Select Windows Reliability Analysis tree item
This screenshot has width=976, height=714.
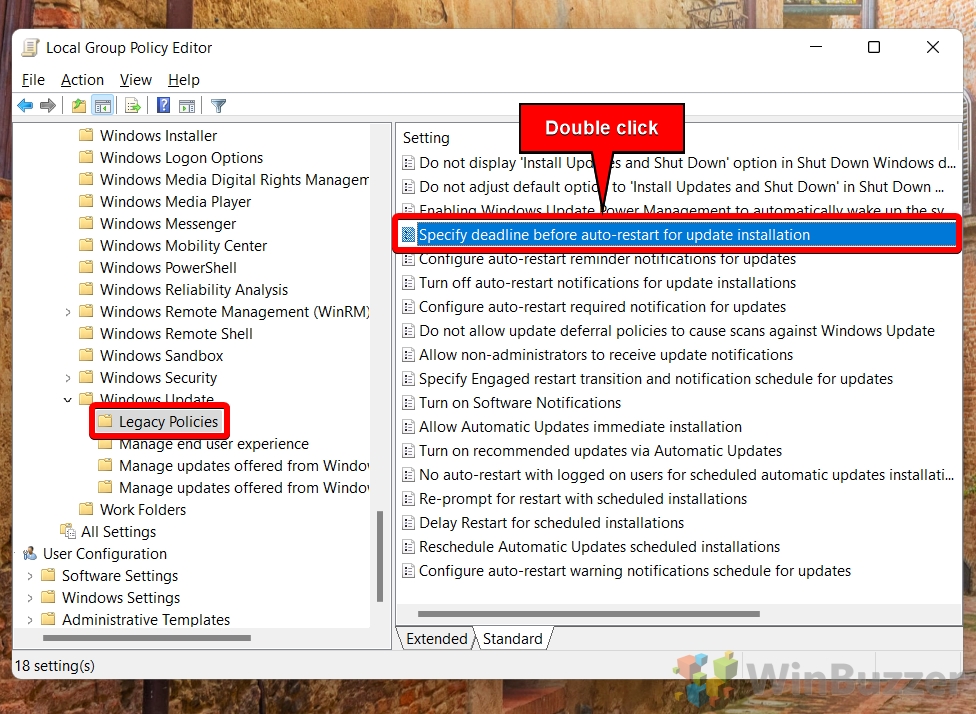point(194,289)
